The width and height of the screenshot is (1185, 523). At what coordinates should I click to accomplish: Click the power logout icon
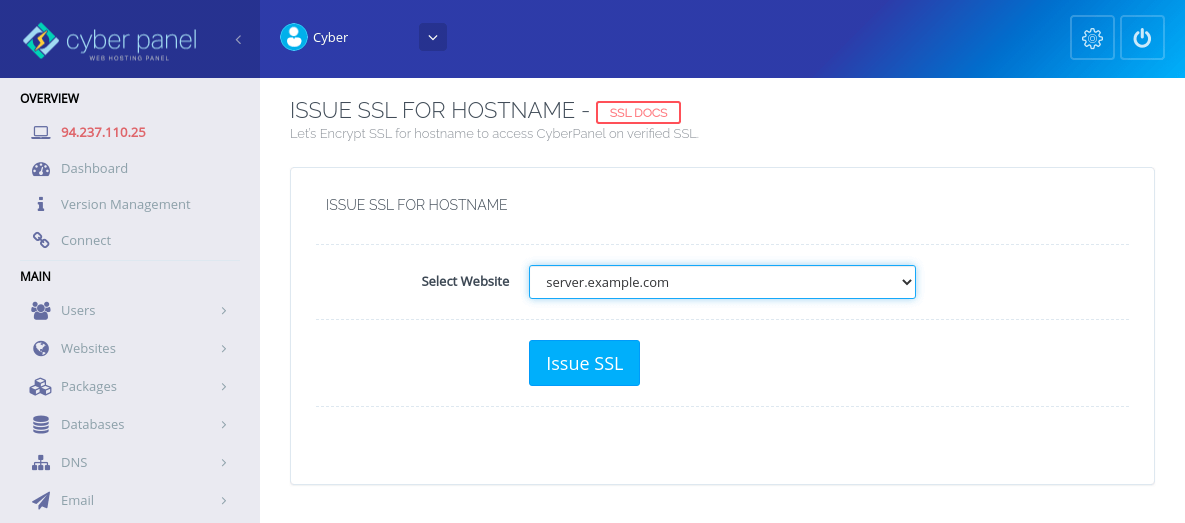[x=1142, y=38]
